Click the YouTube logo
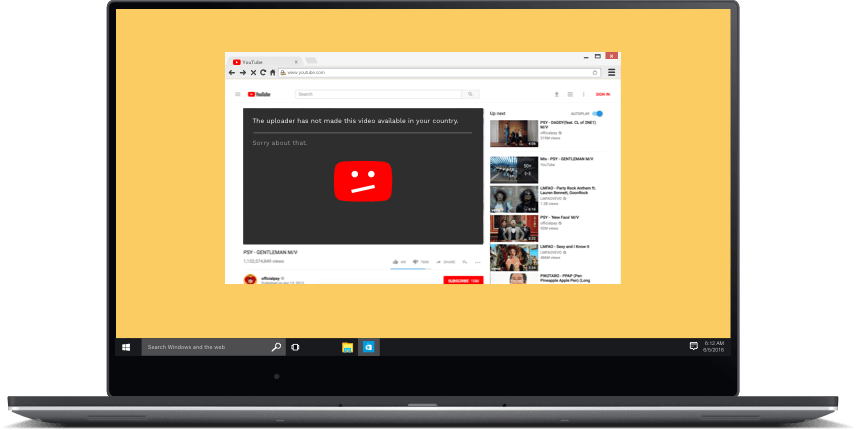The height and width of the screenshot is (430, 857). point(259,94)
